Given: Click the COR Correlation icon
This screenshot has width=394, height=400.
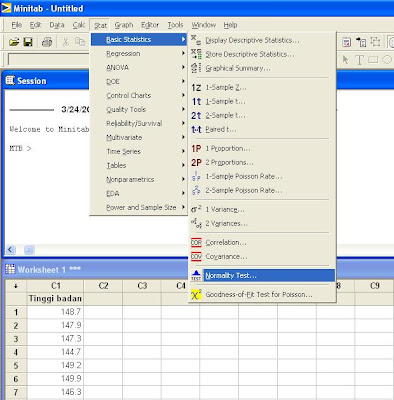Looking at the screenshot, I should tap(196, 242).
